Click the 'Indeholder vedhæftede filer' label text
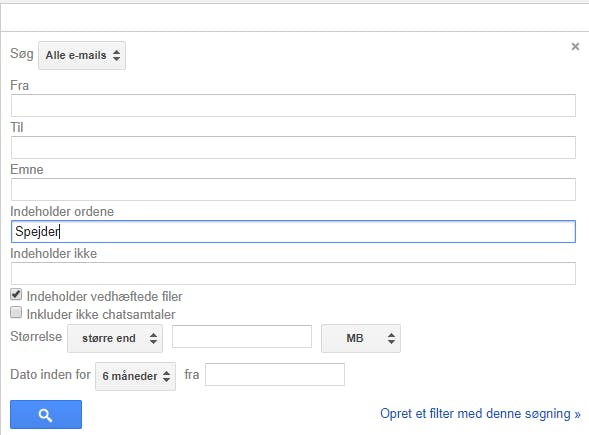Image resolution: width=589 pixels, height=435 pixels. pyautogui.click(x=104, y=296)
